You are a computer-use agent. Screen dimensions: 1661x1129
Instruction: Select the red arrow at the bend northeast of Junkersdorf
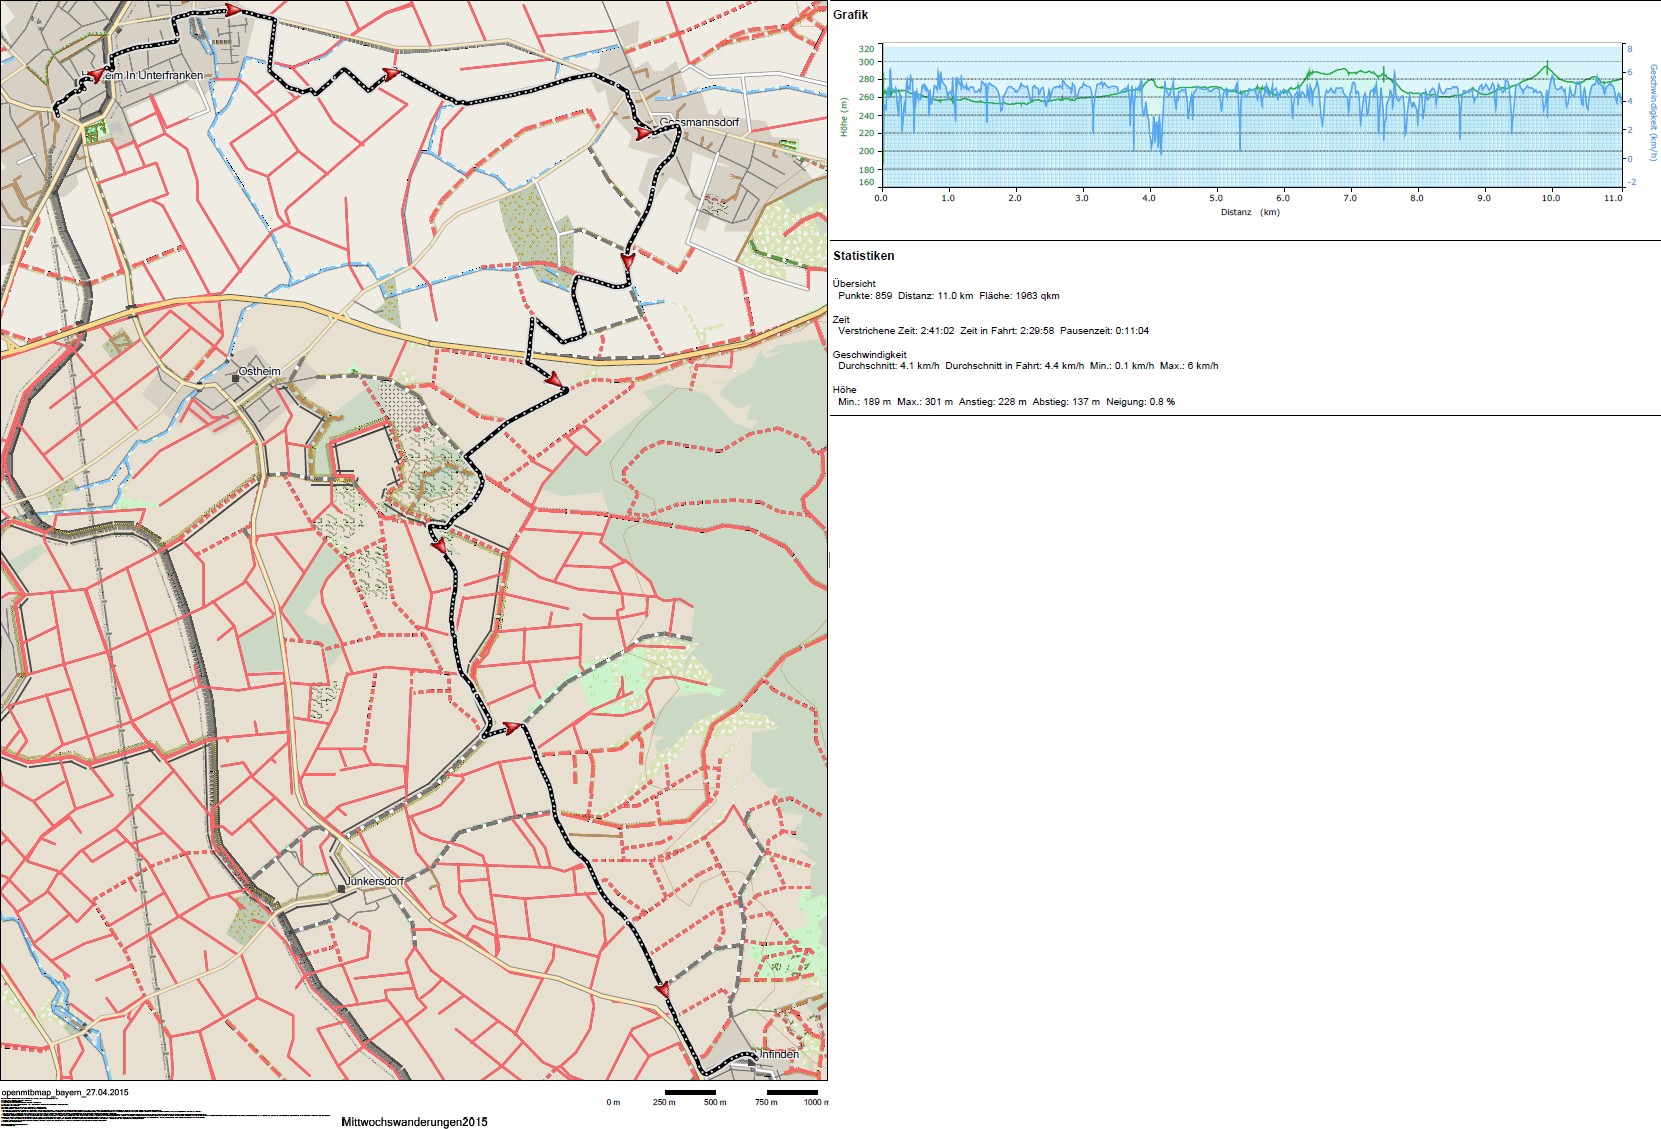513,728
